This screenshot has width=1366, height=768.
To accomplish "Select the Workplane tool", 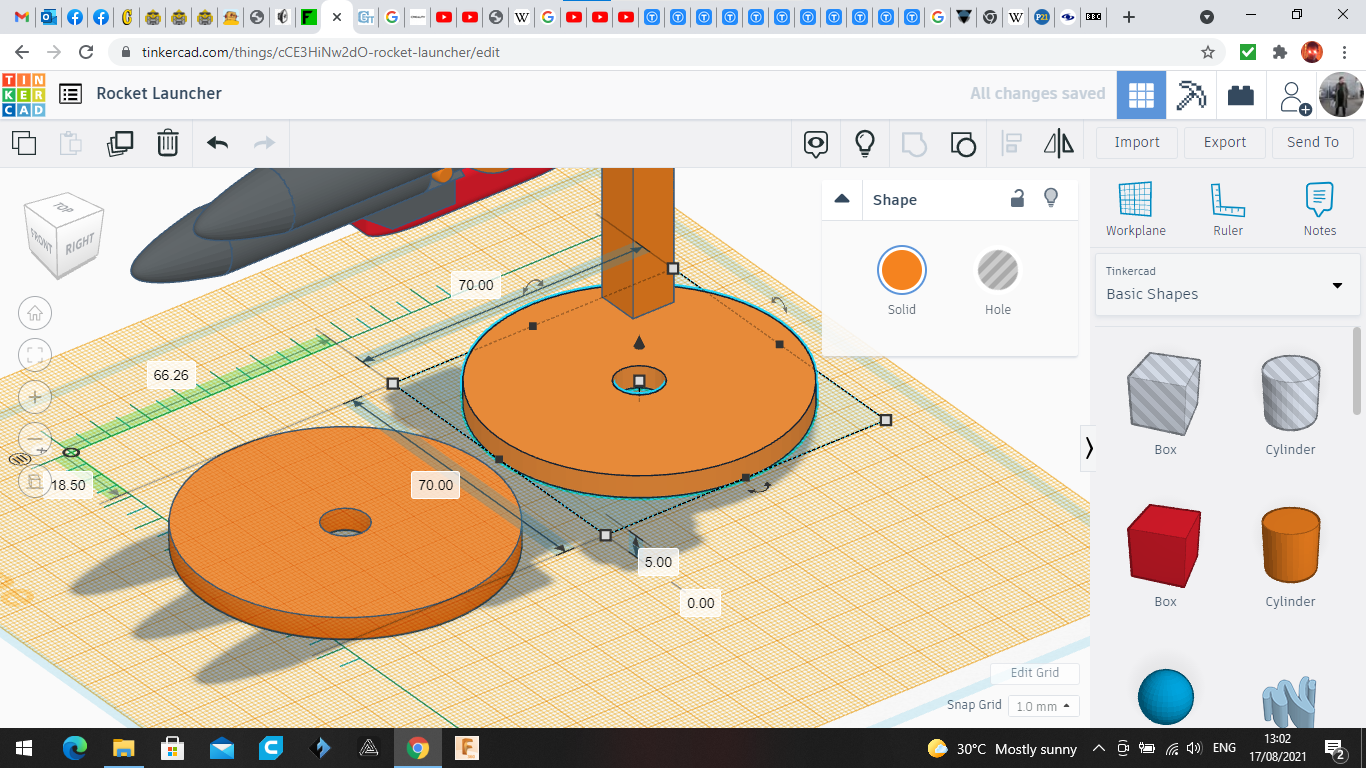I will click(1135, 209).
